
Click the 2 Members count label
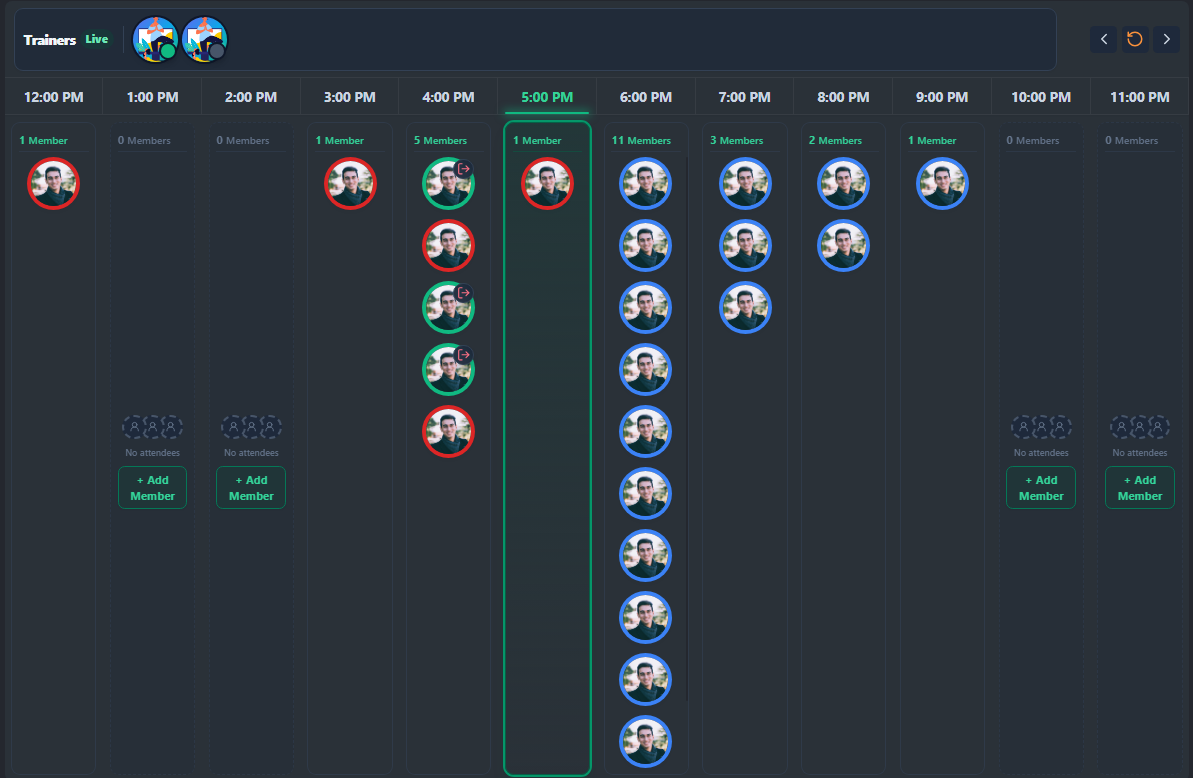pyautogui.click(x=835, y=141)
